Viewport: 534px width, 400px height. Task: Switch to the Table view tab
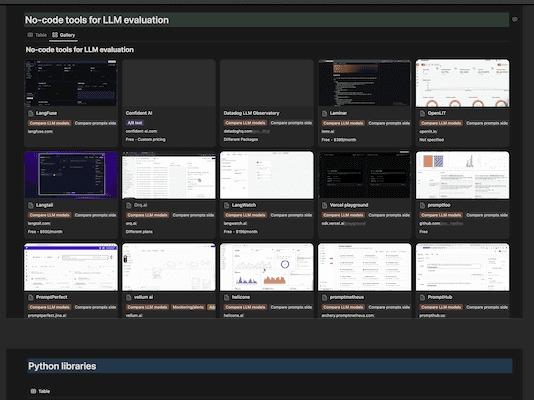tap(37, 35)
